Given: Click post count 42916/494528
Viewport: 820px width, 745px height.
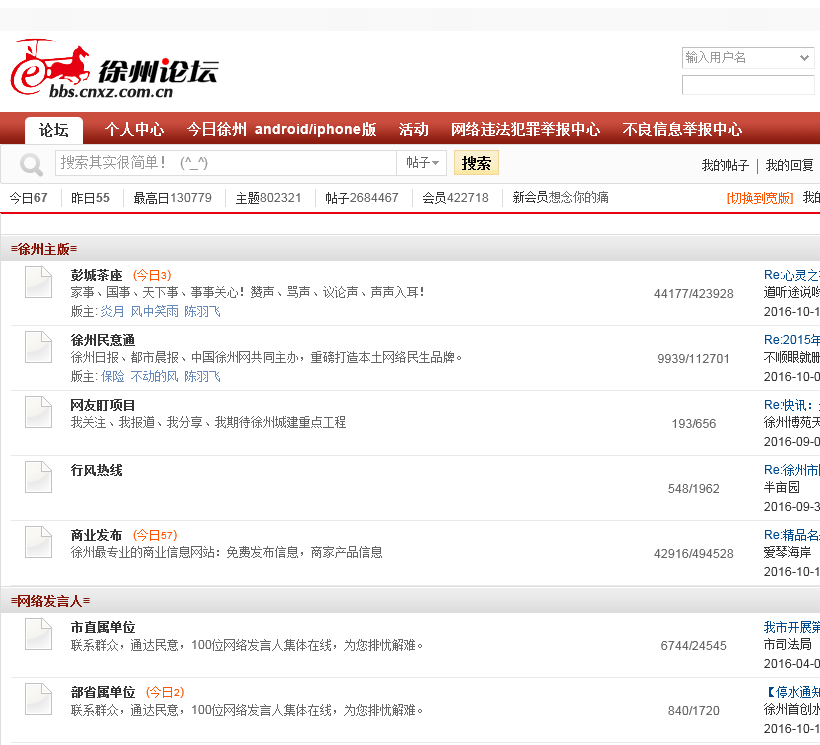Looking at the screenshot, I should tap(693, 554).
